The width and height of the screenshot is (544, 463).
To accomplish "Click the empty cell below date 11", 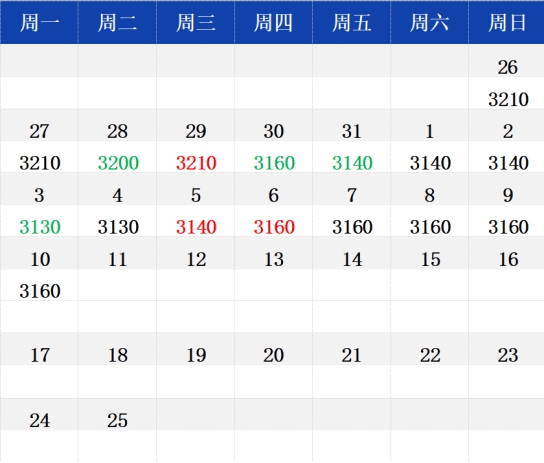I will coord(118,285).
